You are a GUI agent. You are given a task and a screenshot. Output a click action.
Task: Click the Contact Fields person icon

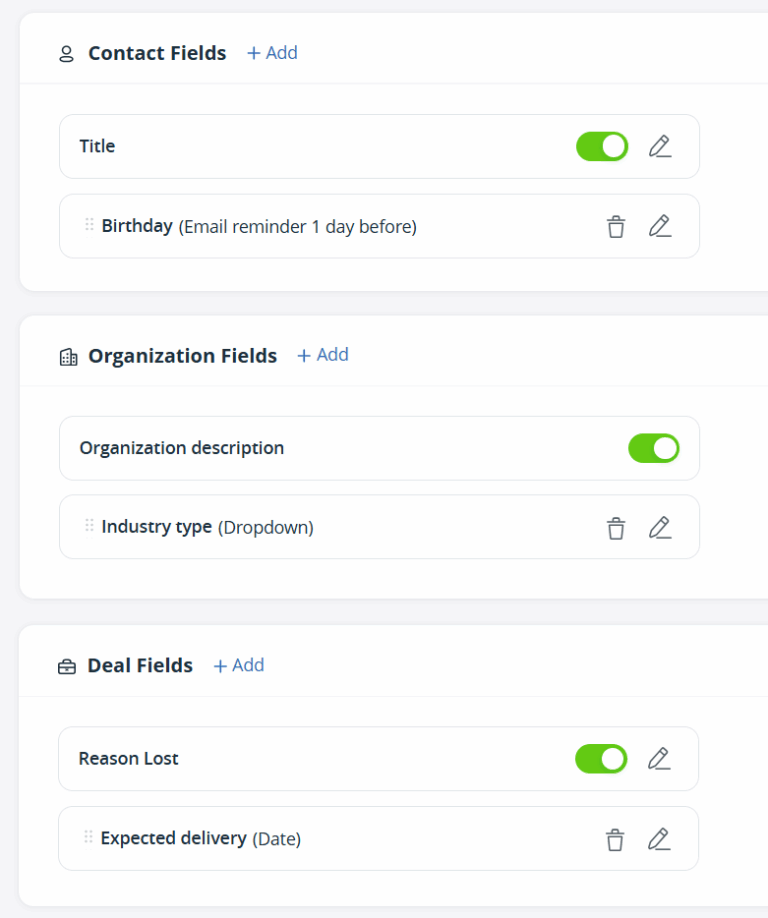click(x=66, y=53)
